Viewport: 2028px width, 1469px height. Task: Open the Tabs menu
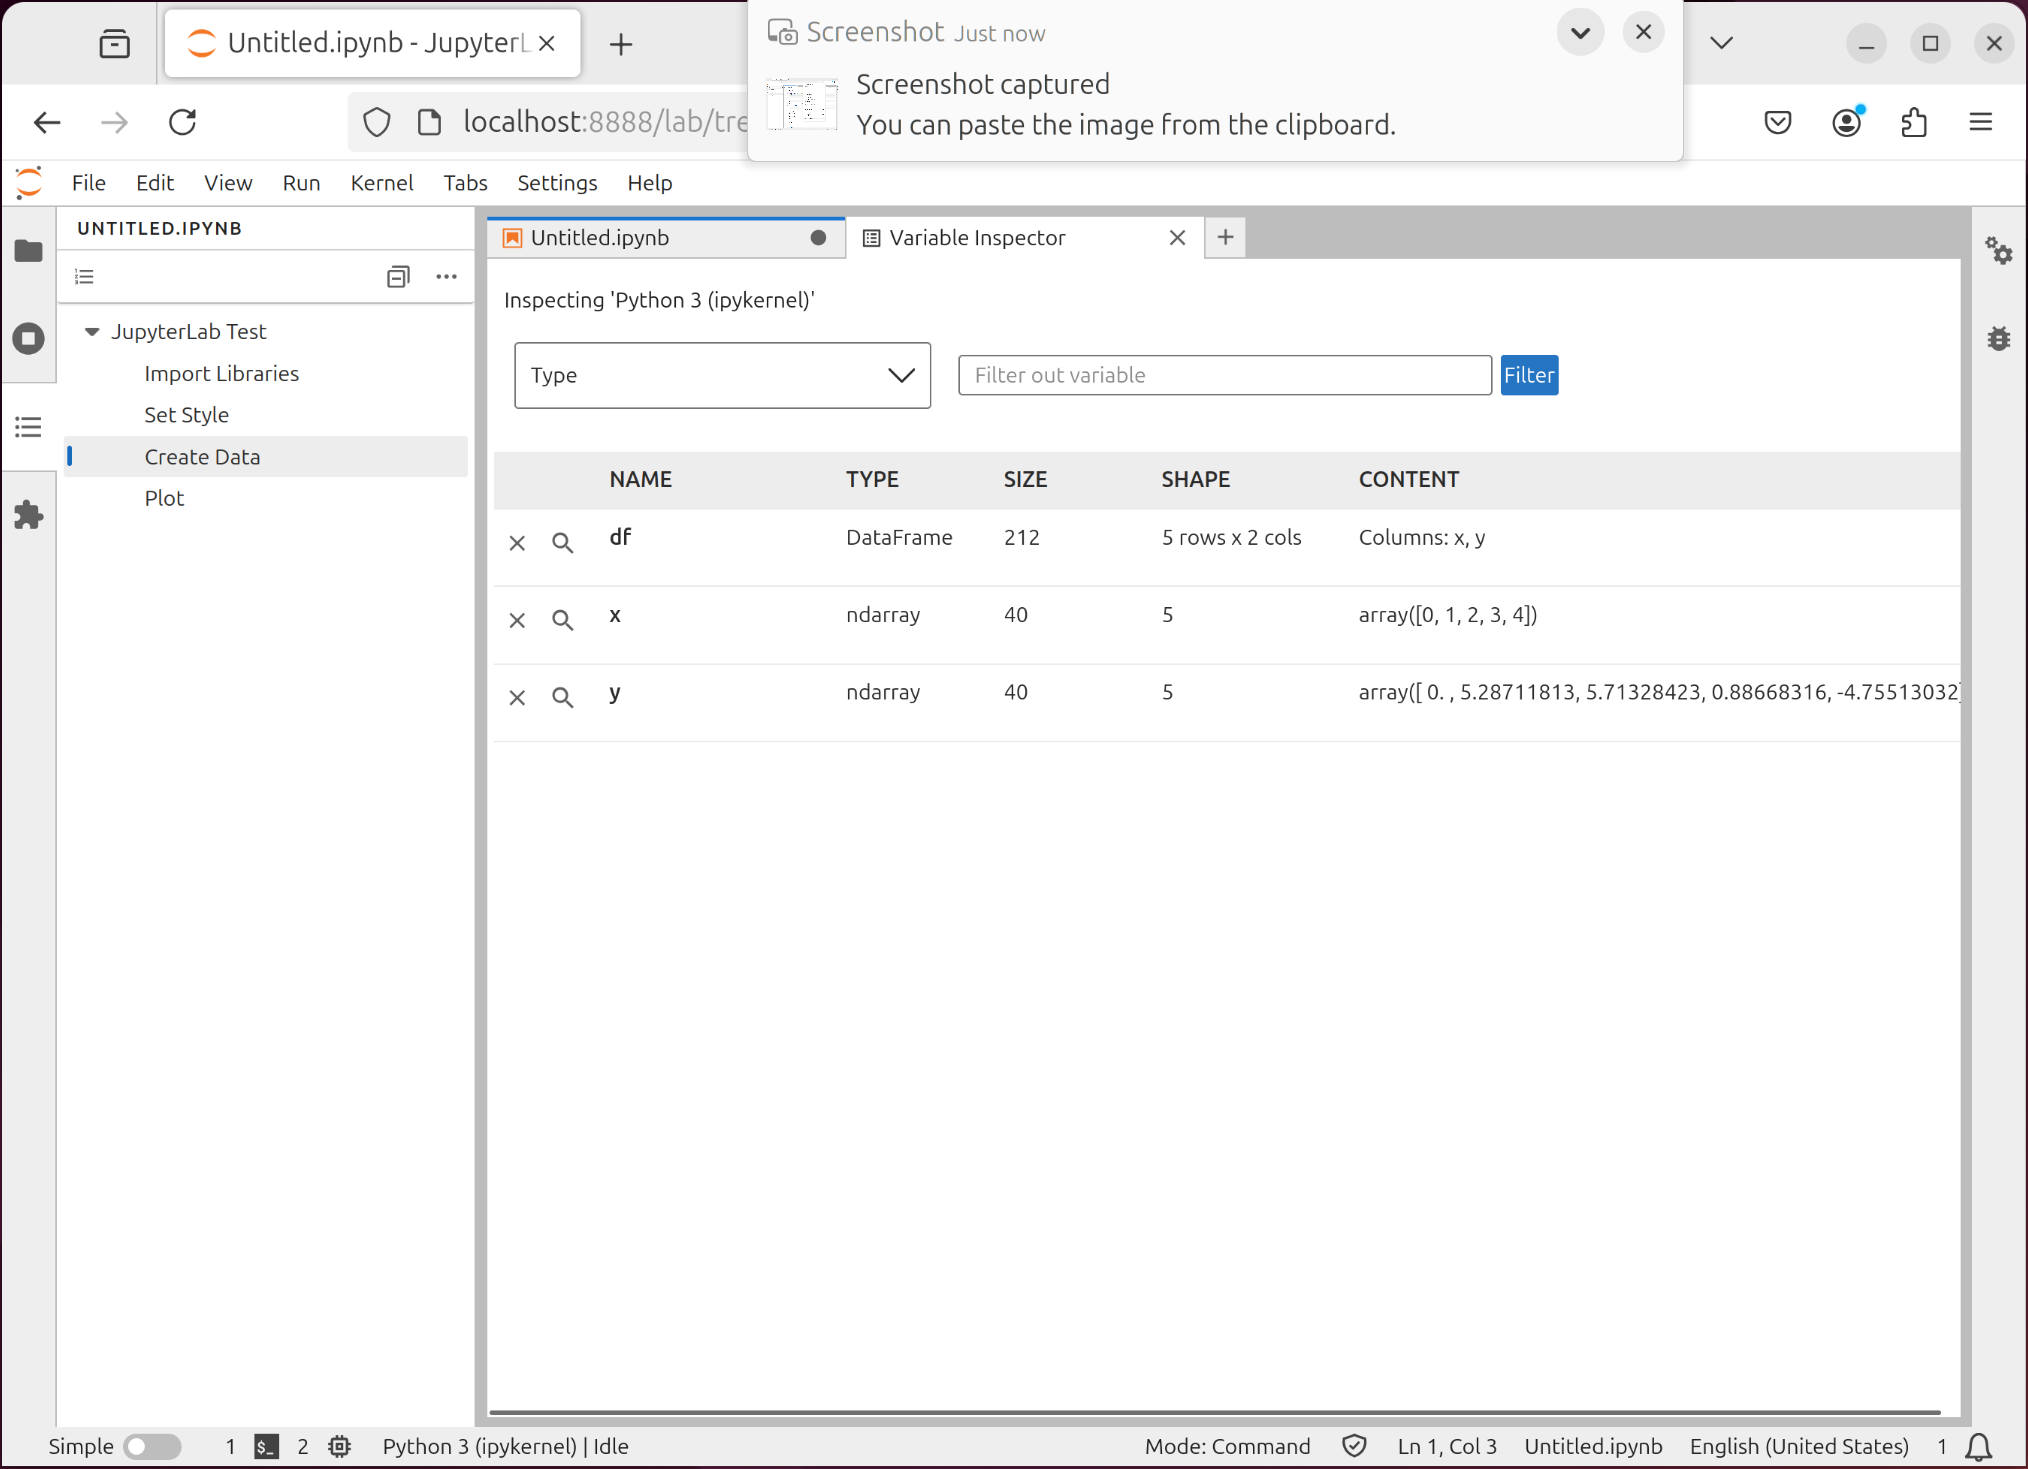pos(465,183)
